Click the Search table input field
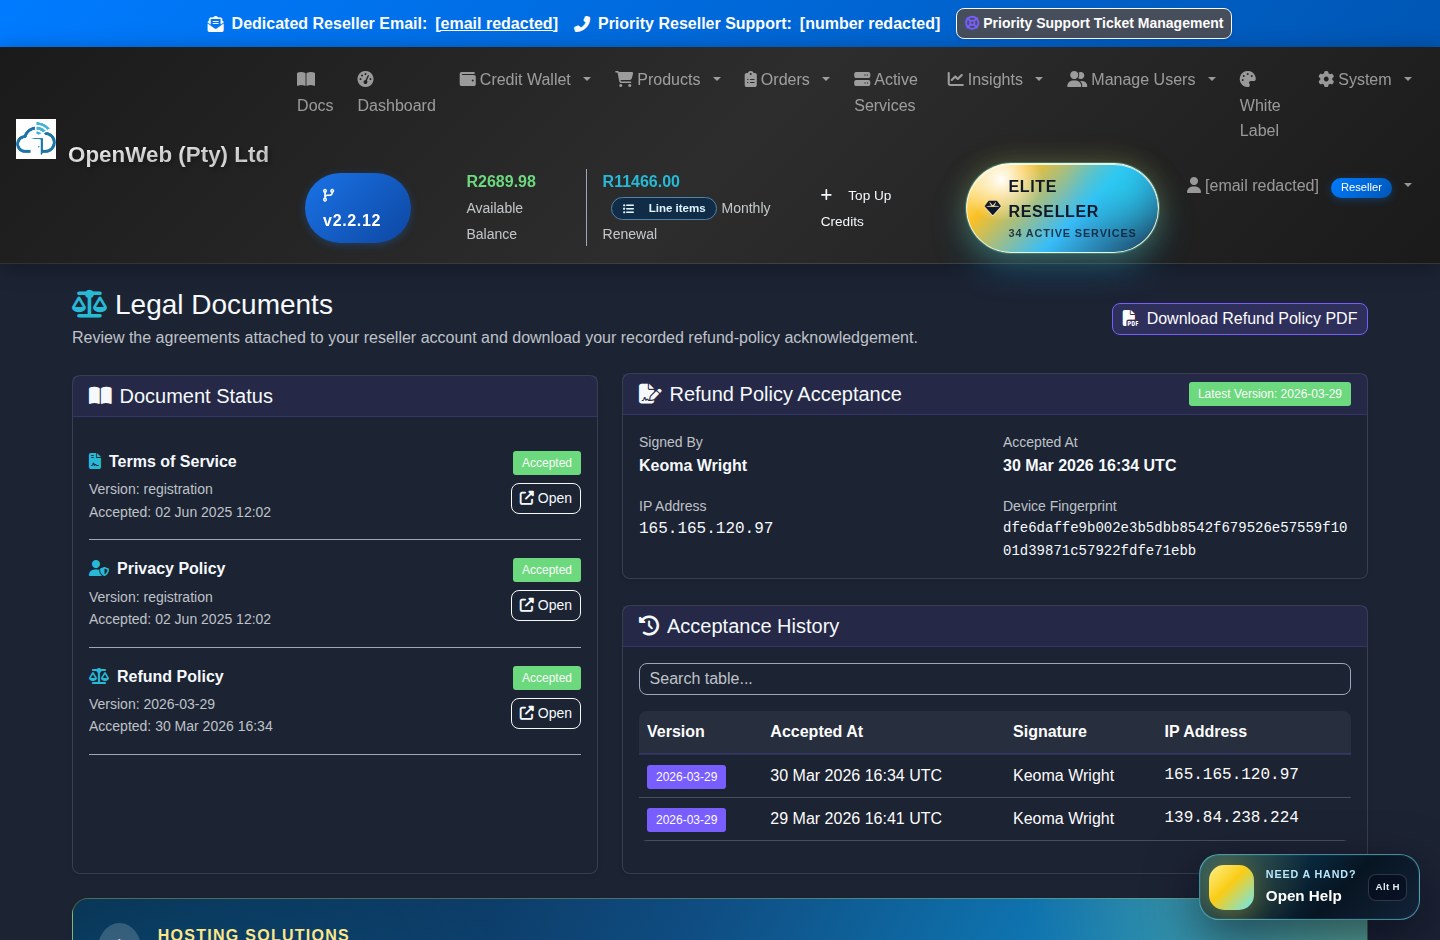This screenshot has height=940, width=1440. tap(995, 679)
